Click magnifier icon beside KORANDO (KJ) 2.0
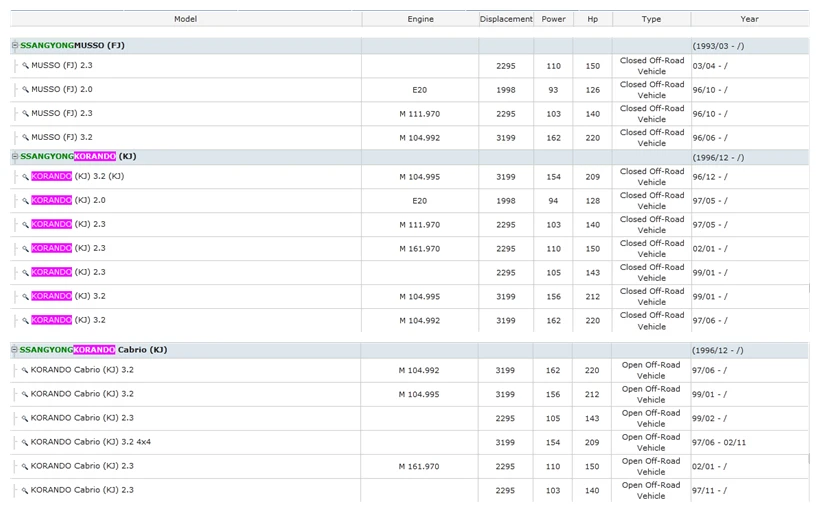Viewport: 820px width, 512px height. point(25,201)
